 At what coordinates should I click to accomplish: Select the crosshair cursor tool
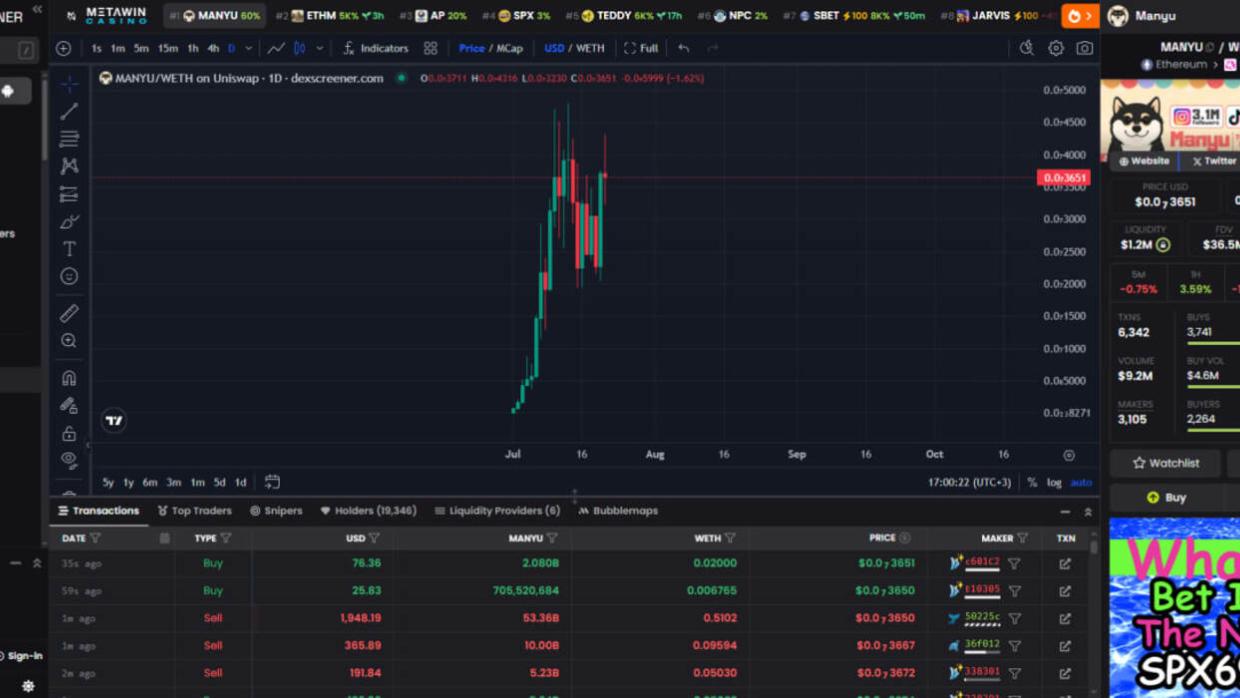coord(69,84)
